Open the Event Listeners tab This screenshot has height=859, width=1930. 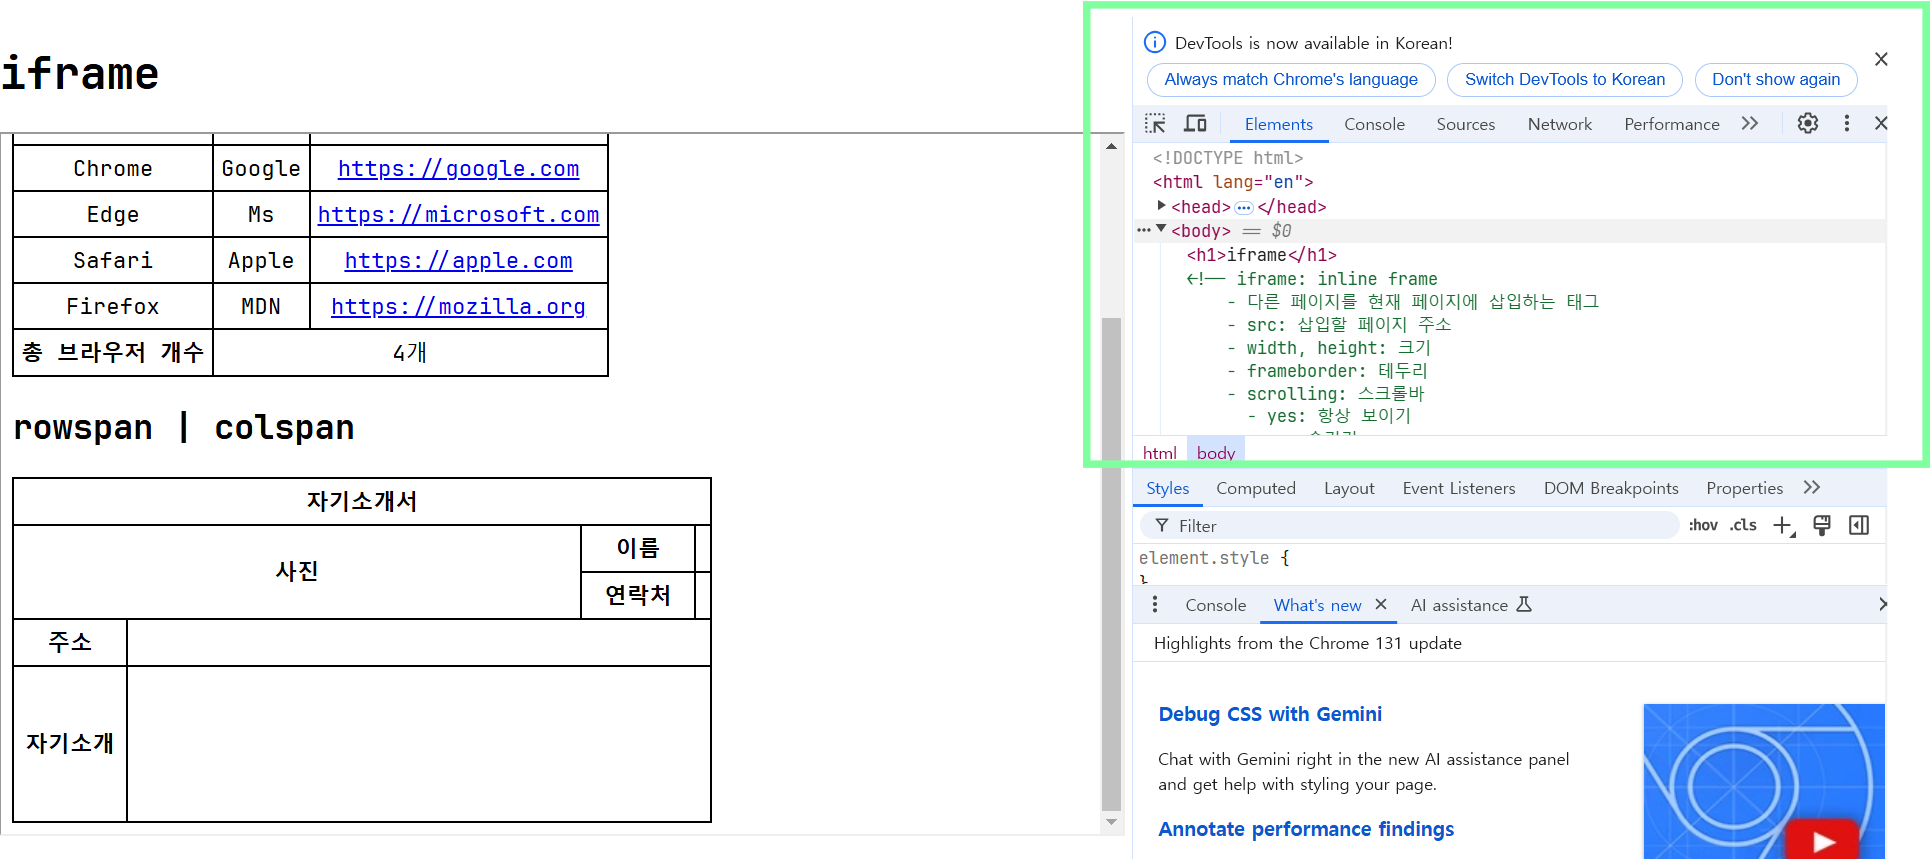pos(1459,488)
